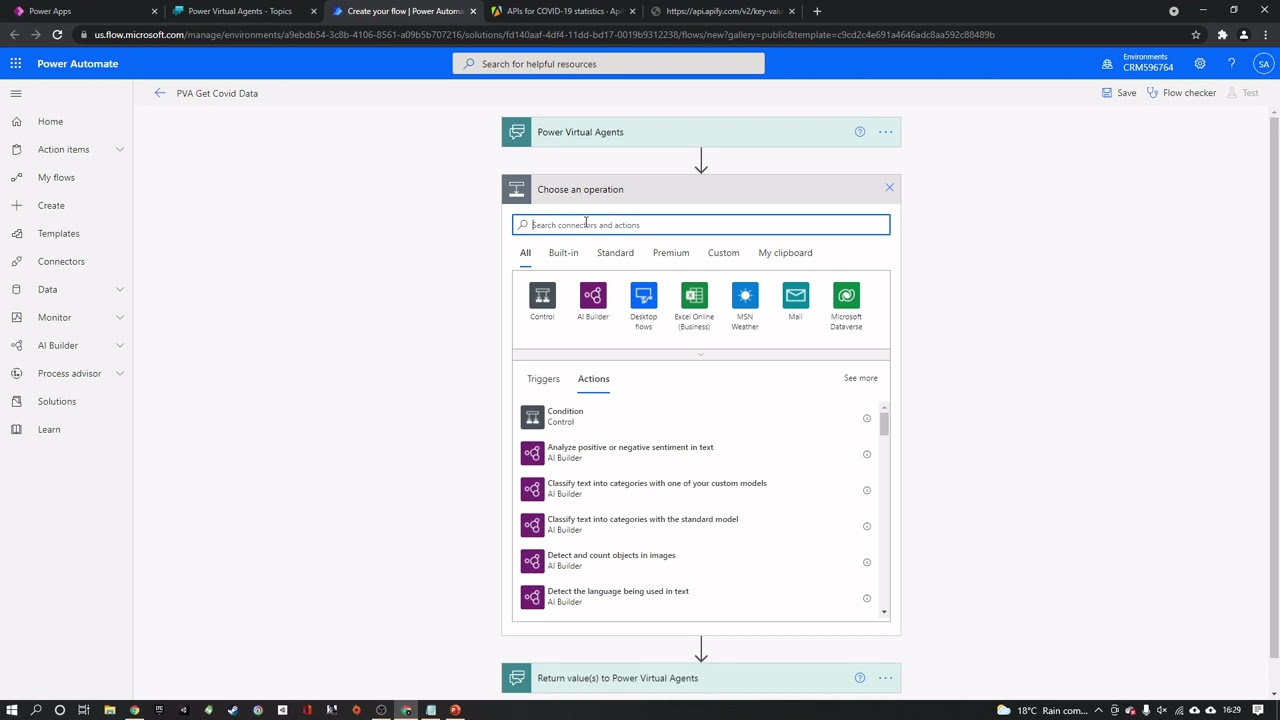Select Excel Online (Business) connector

[x=694, y=296]
